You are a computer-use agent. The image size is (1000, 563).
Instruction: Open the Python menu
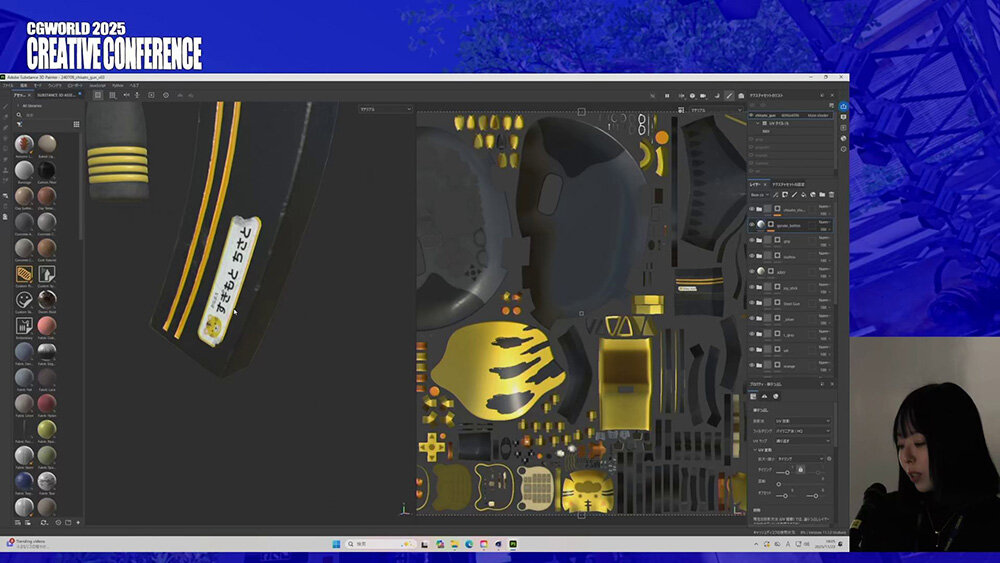[118, 86]
